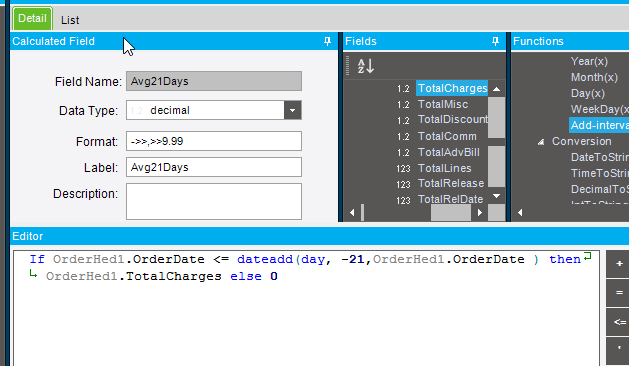Click the Description text area
629x366 pixels.
click(214, 201)
